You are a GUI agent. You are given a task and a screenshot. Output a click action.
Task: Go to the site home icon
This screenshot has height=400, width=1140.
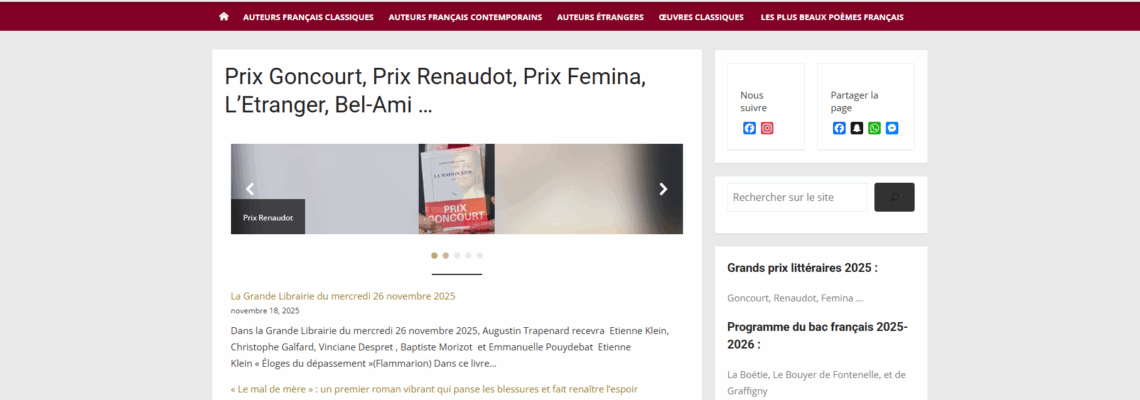click(224, 17)
